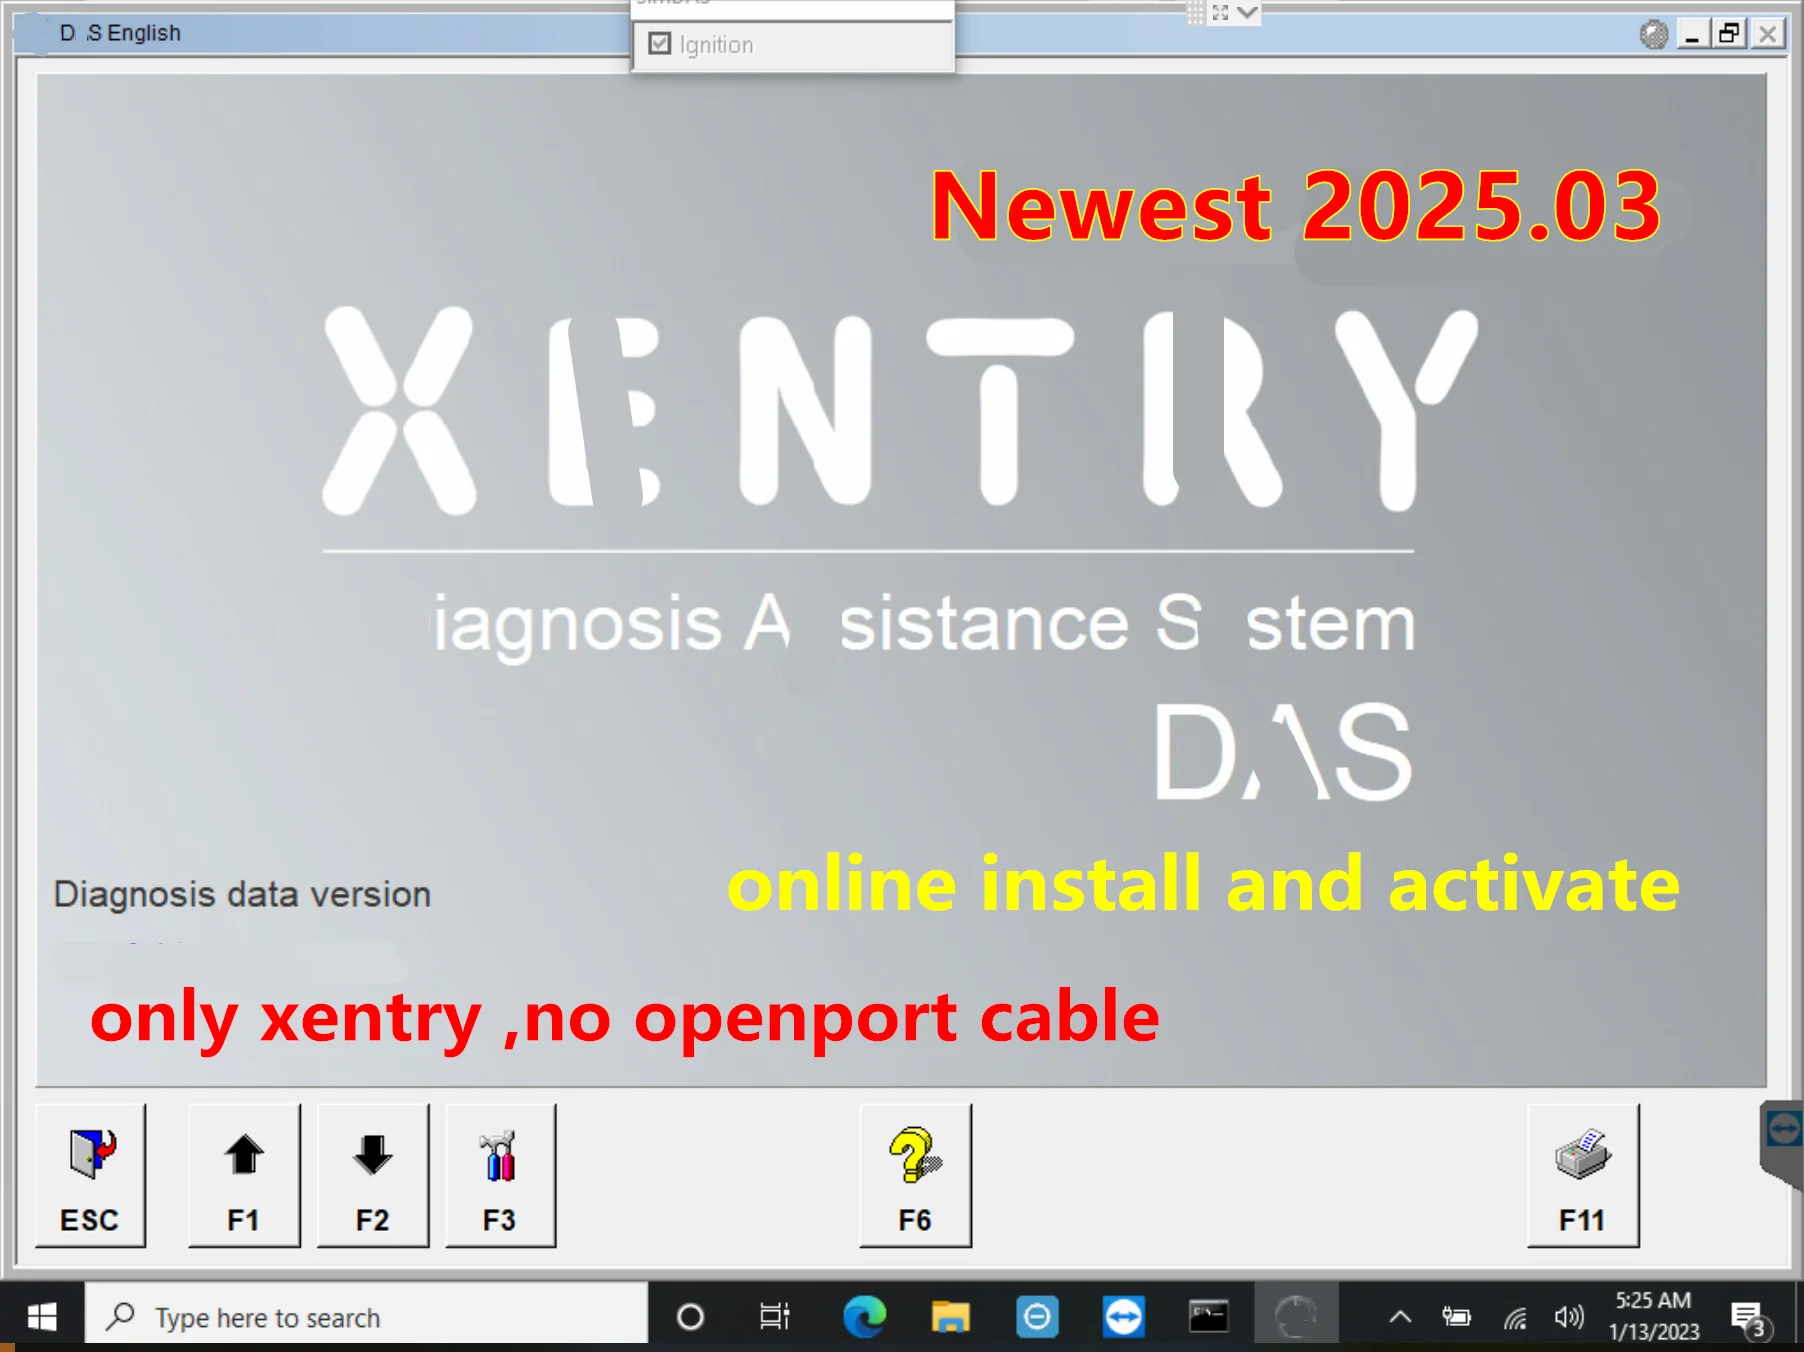The image size is (1804, 1352).
Task: Open File Explorer from taskbar
Action: pos(951,1317)
